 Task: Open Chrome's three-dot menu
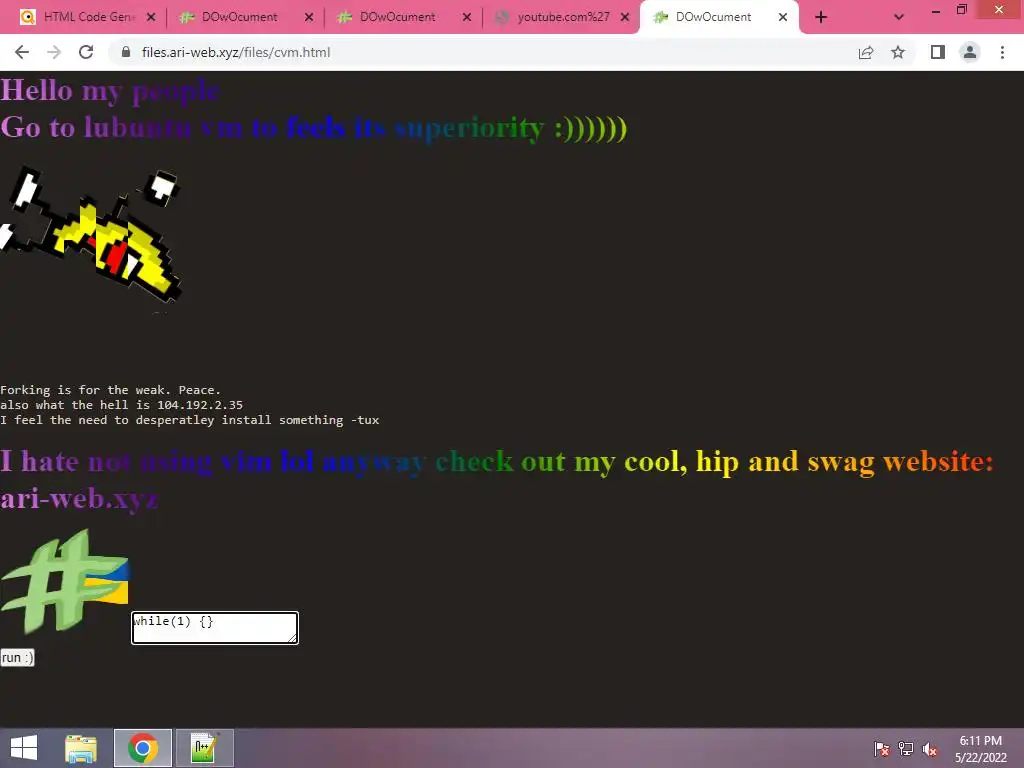pos(1002,52)
